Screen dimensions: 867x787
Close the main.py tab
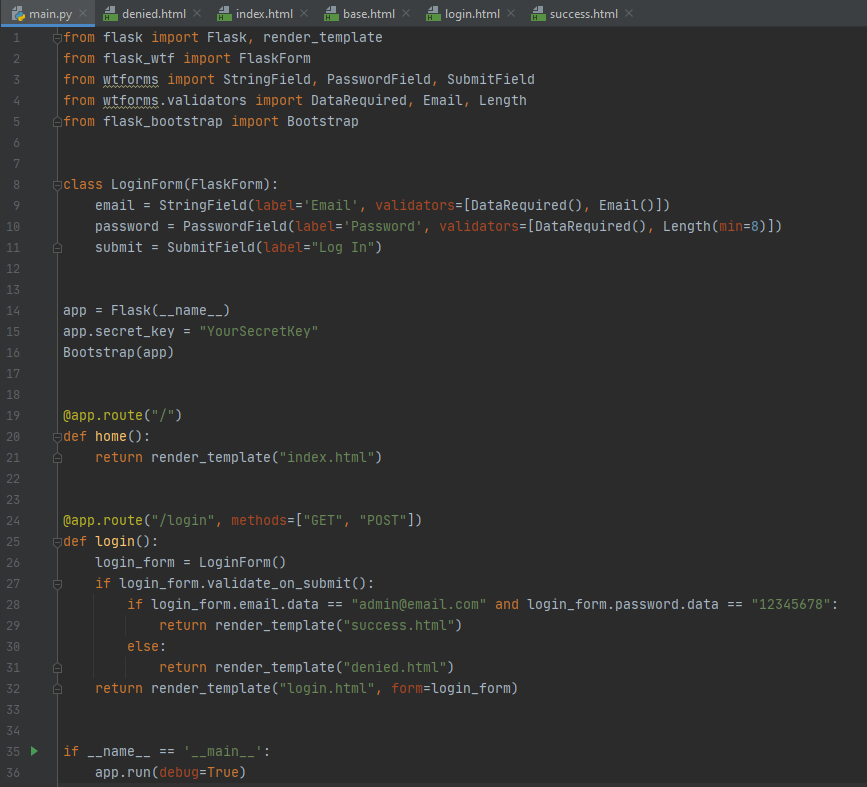pyautogui.click(x=83, y=13)
